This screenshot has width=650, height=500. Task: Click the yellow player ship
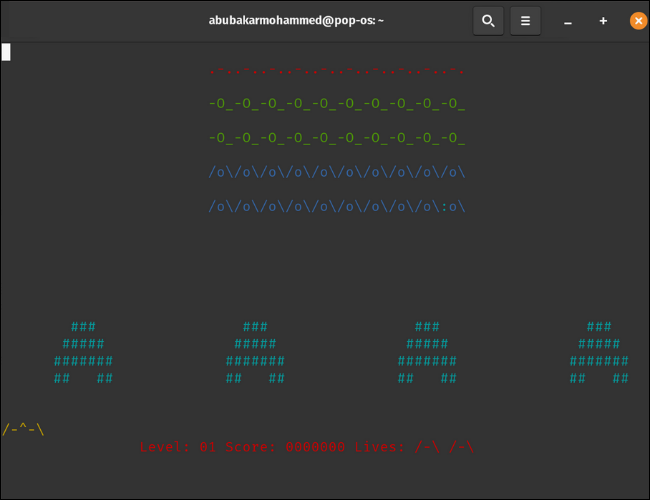(23, 429)
